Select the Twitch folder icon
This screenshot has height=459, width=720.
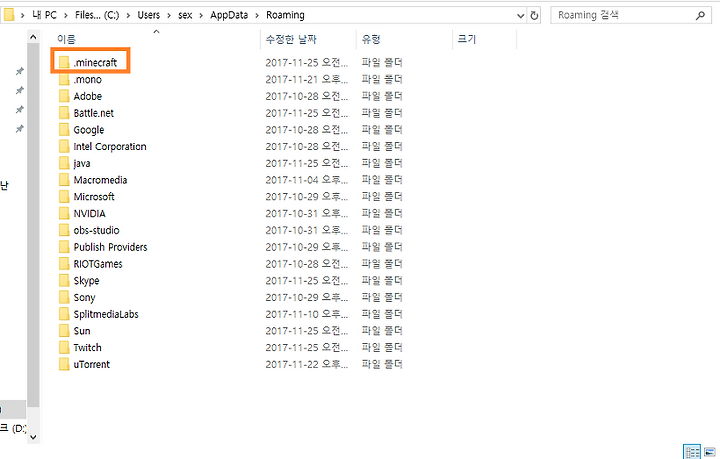pos(64,347)
